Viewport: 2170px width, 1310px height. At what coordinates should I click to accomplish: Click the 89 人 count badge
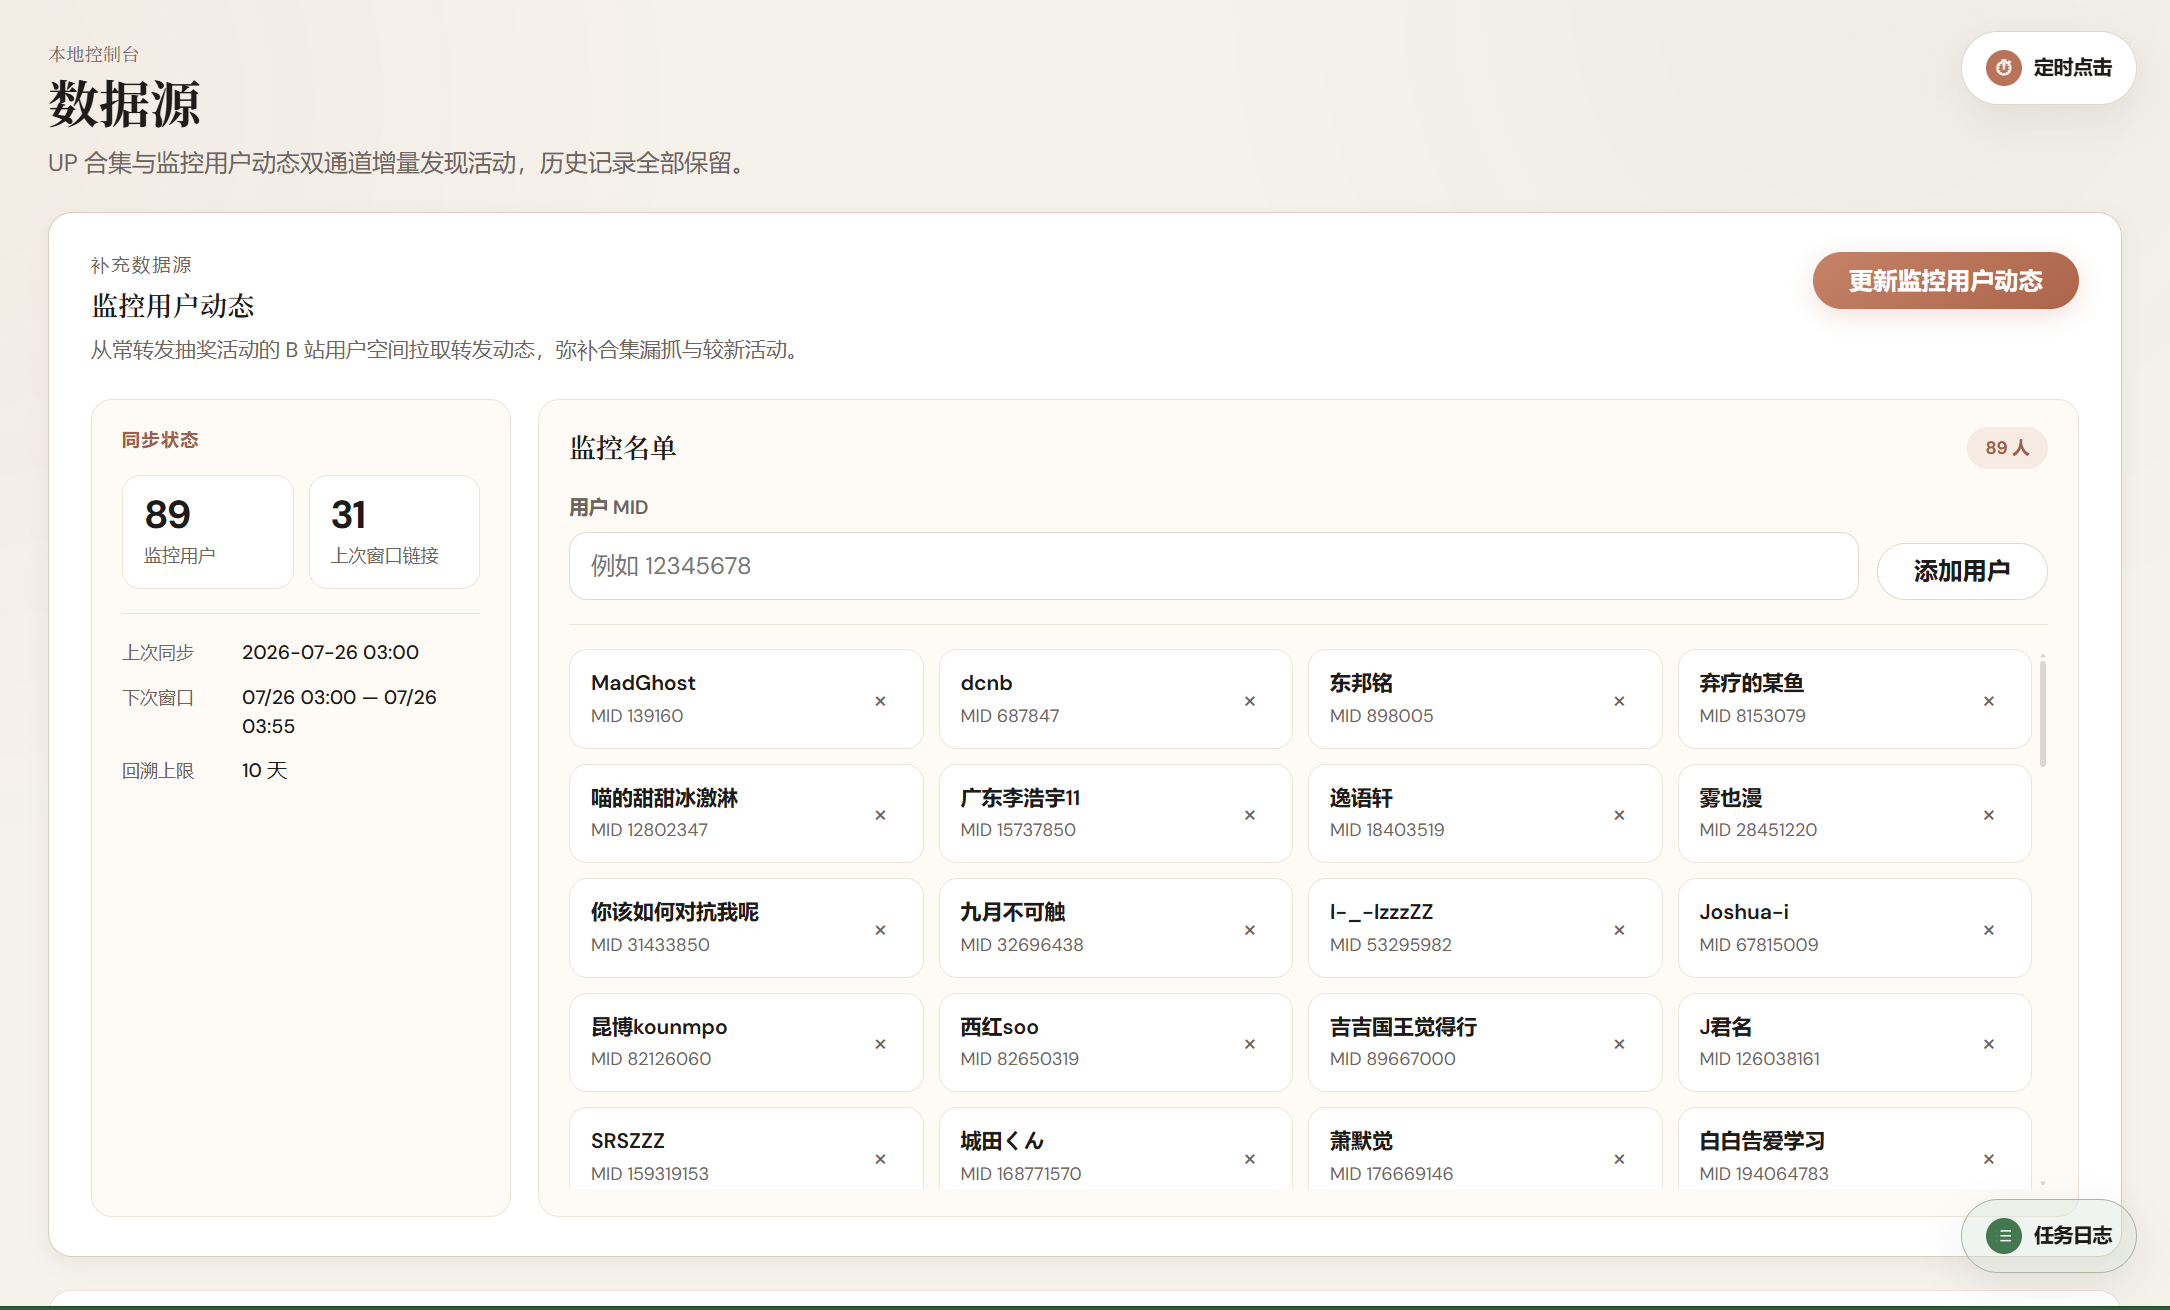tap(2007, 448)
